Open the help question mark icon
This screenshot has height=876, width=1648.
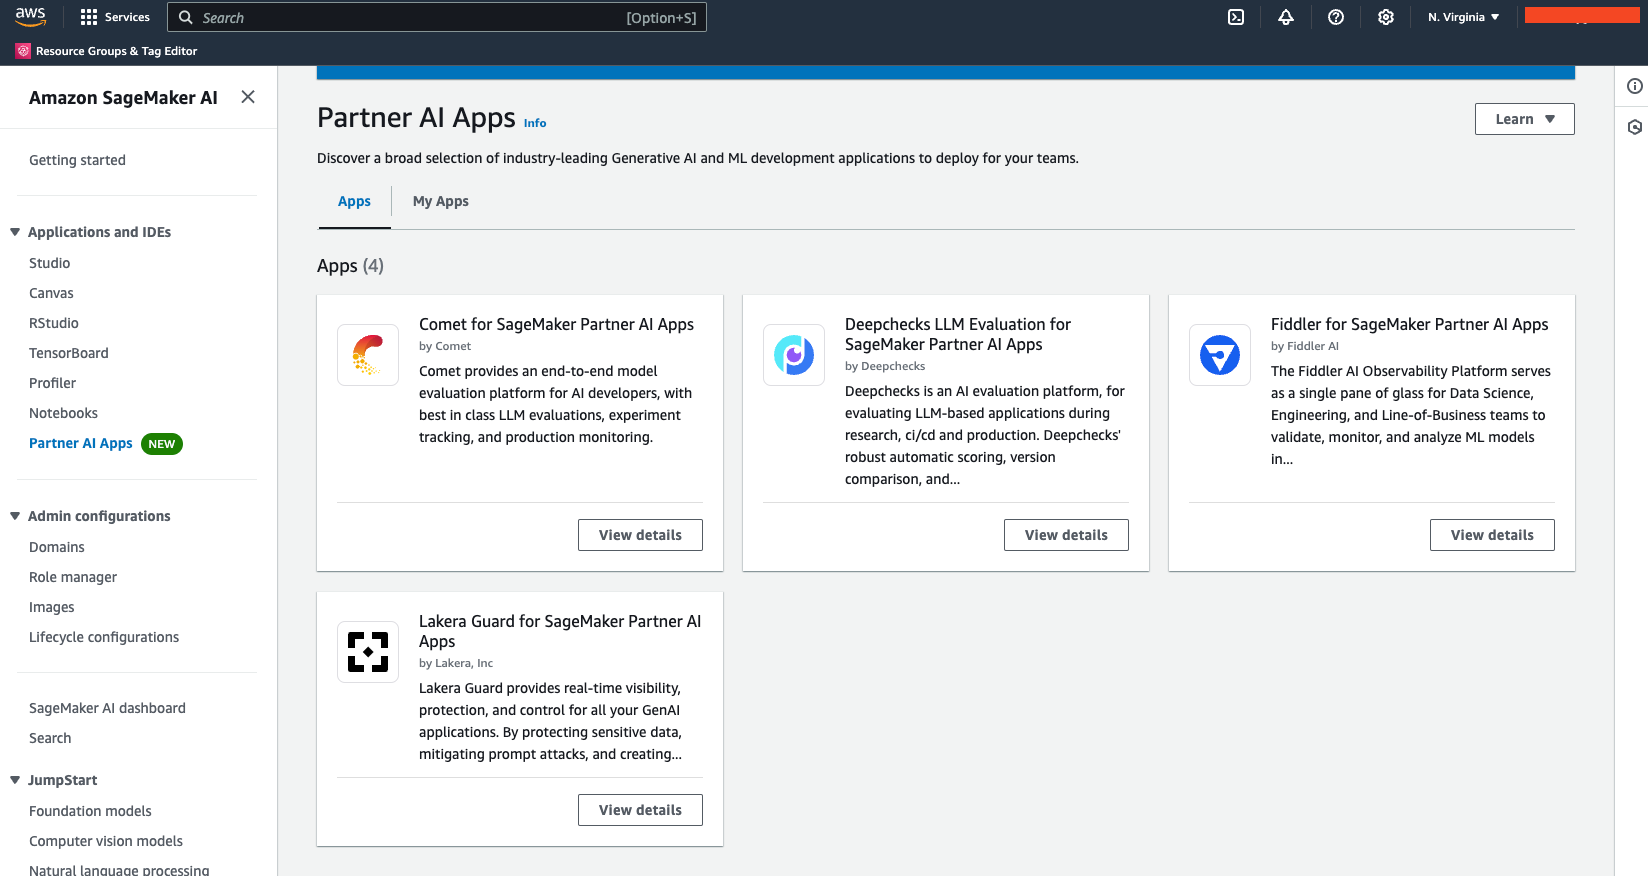point(1336,17)
